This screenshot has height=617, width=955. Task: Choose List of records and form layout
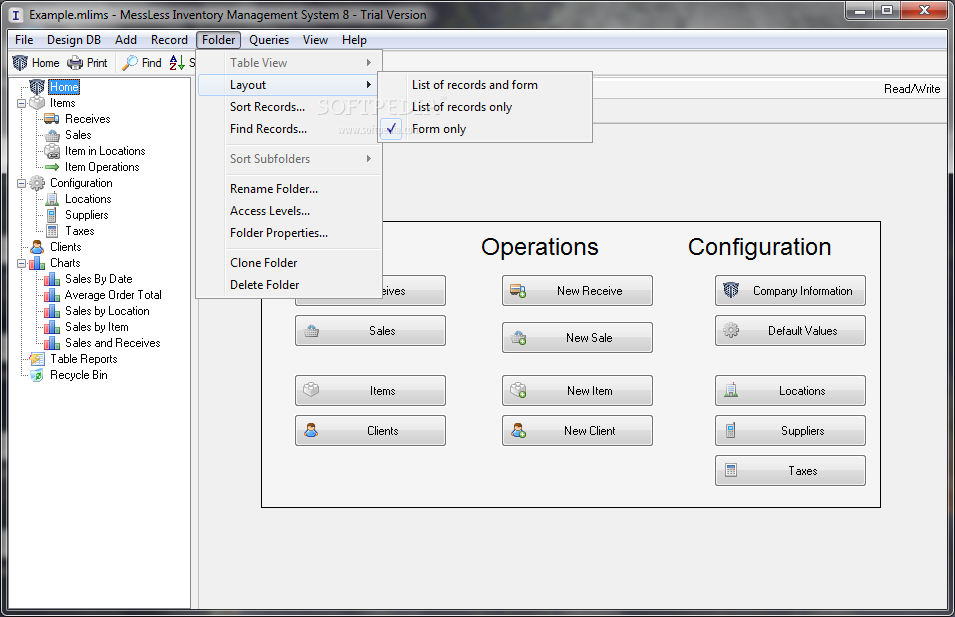(485, 85)
